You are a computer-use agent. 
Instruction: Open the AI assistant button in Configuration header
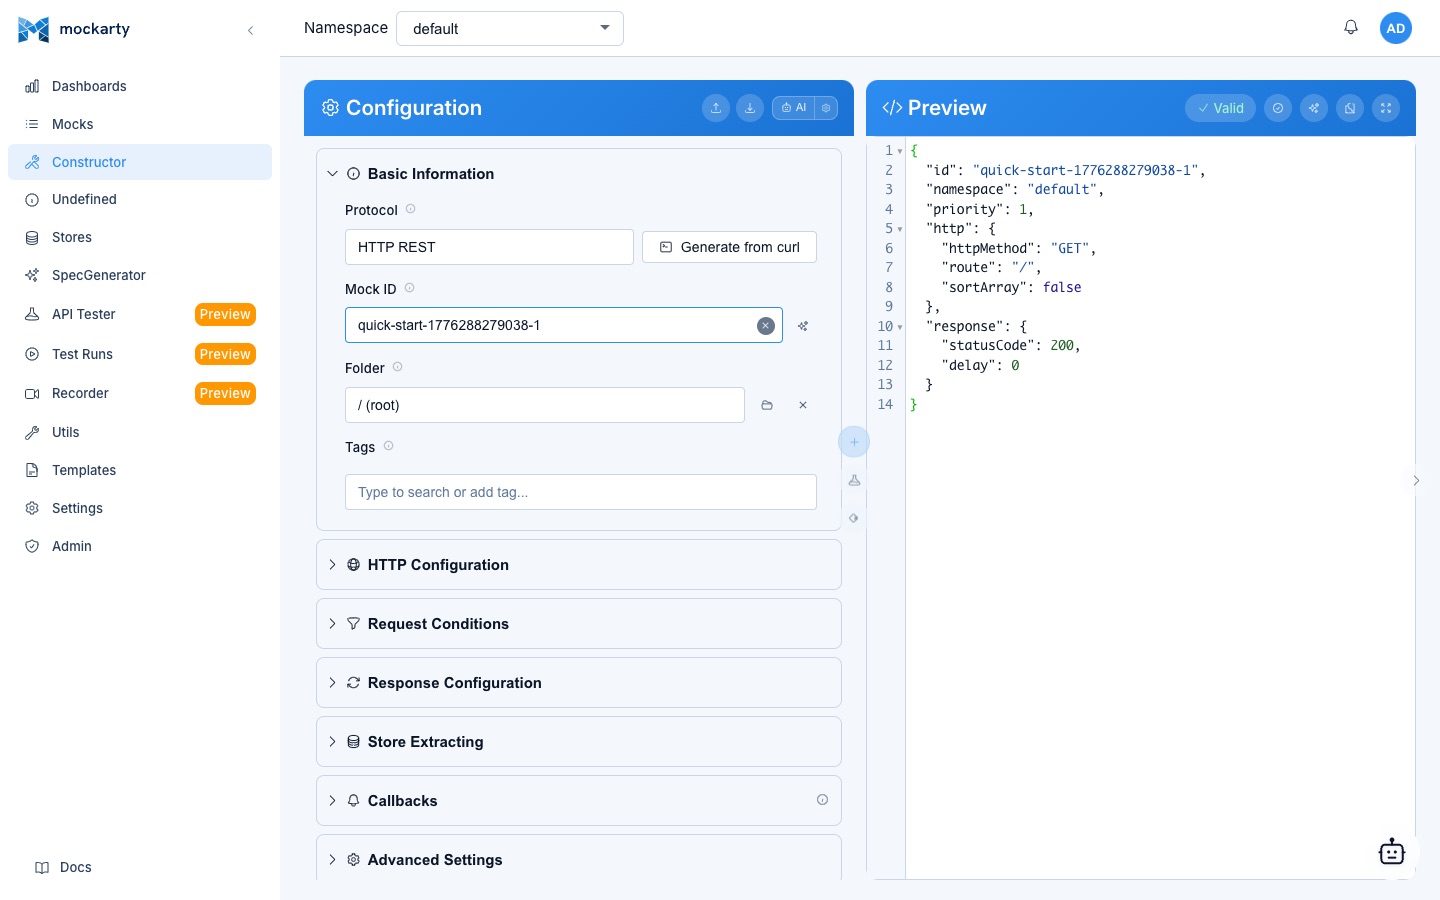coord(794,108)
